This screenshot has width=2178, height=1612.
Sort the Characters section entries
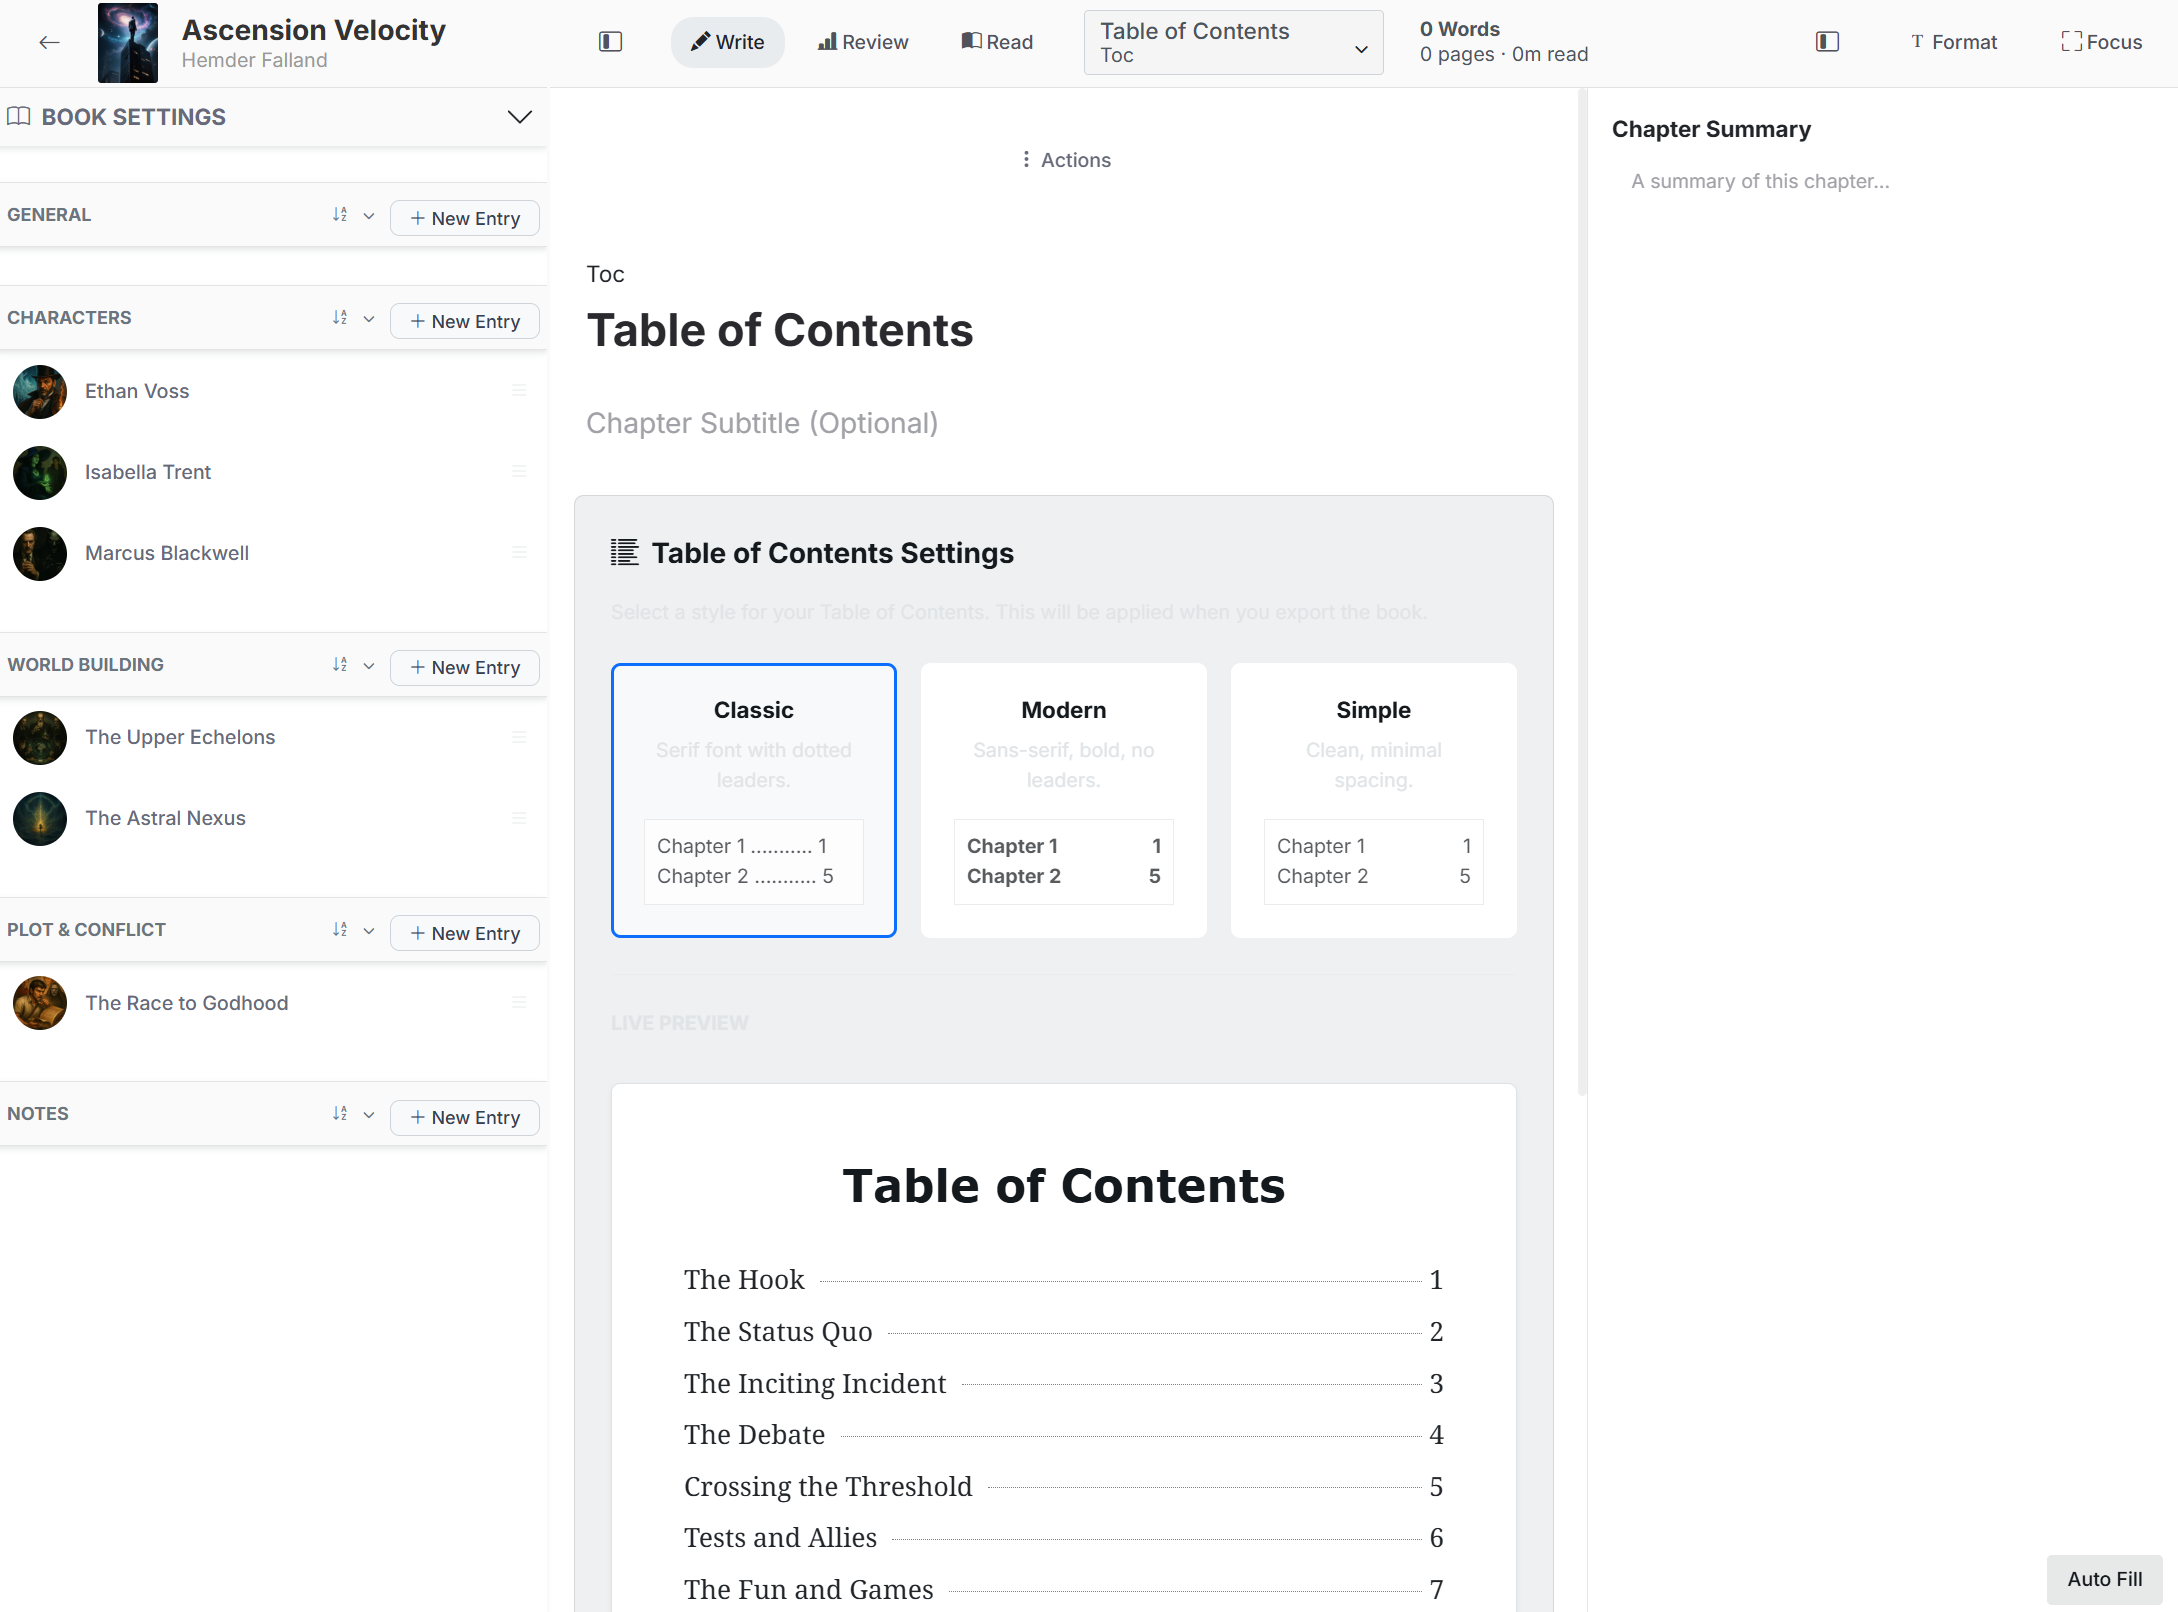[x=340, y=318]
